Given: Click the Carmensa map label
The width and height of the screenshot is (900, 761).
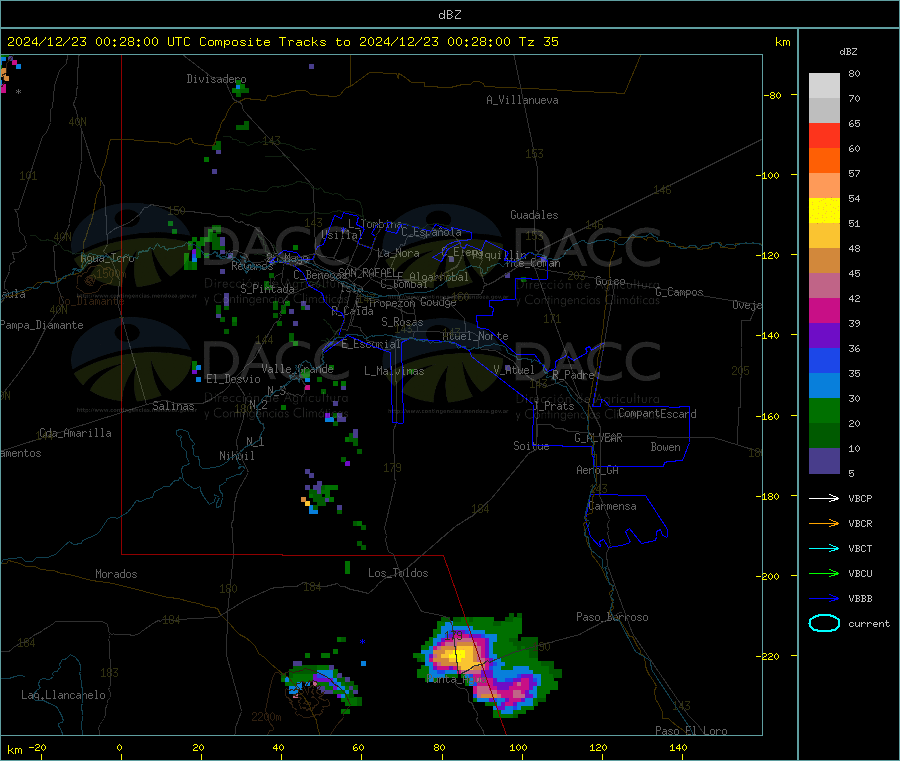Looking at the screenshot, I should [612, 506].
